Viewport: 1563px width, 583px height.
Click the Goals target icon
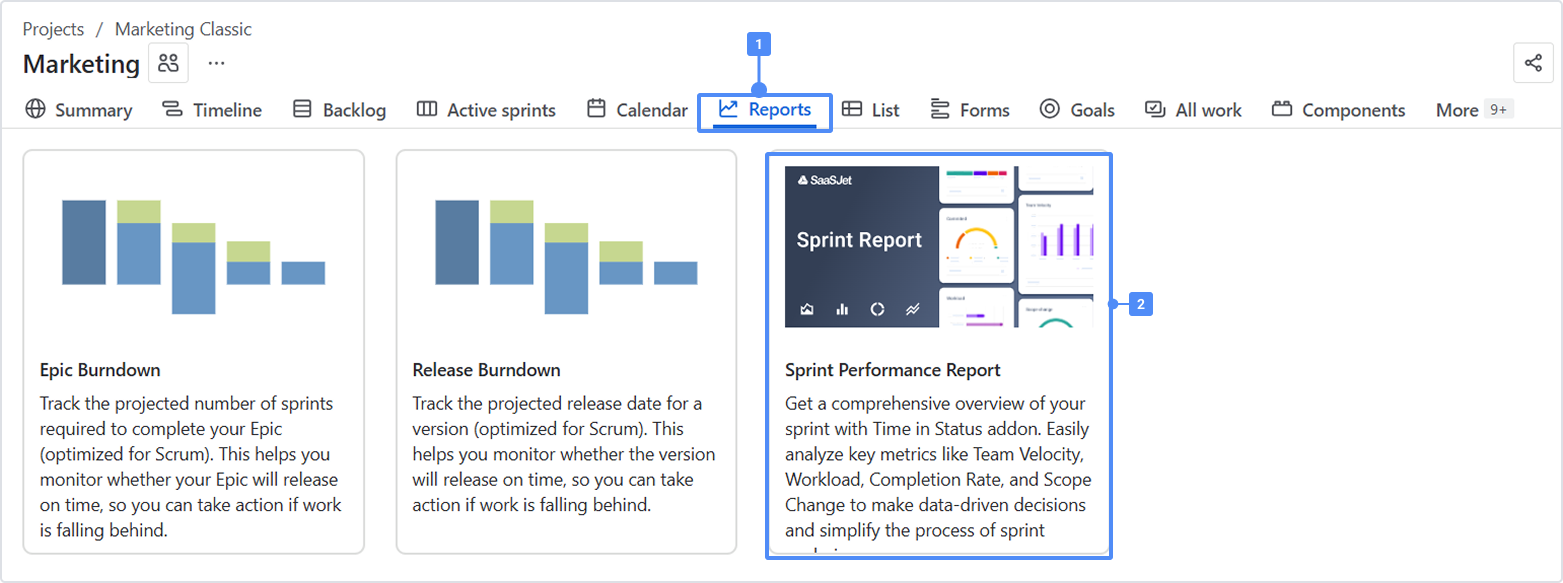coord(1049,110)
